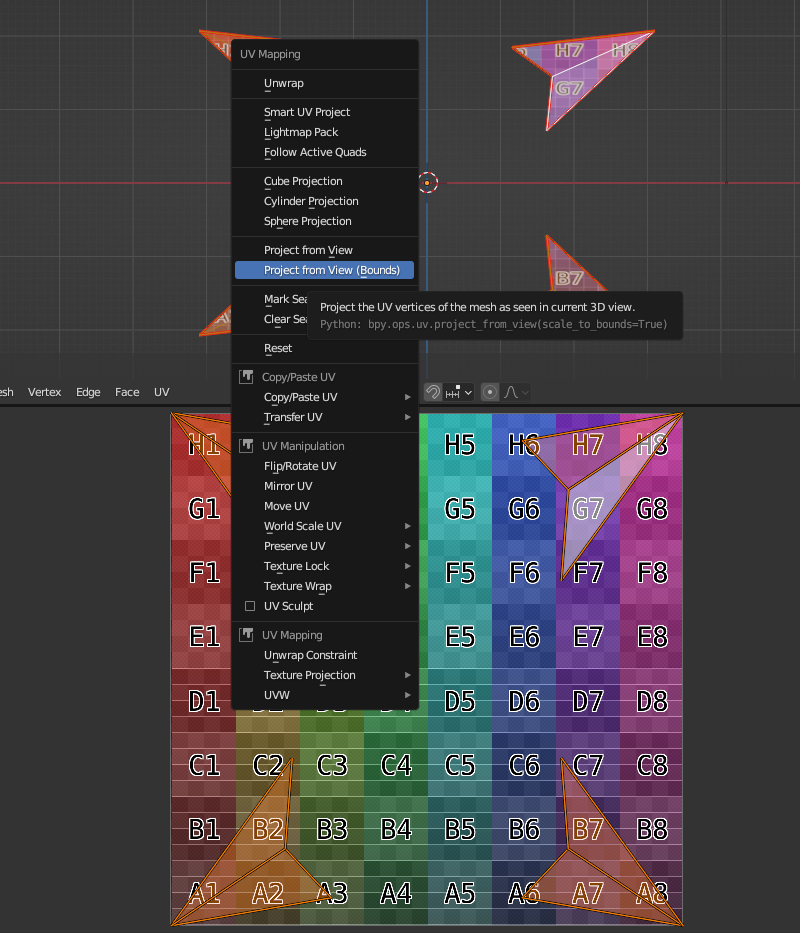
Task: Click the lower UV Mapping section icon
Action: tap(246, 635)
